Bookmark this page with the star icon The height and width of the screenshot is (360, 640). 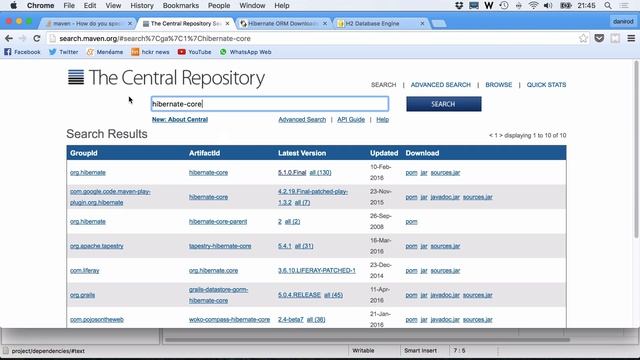(583, 38)
